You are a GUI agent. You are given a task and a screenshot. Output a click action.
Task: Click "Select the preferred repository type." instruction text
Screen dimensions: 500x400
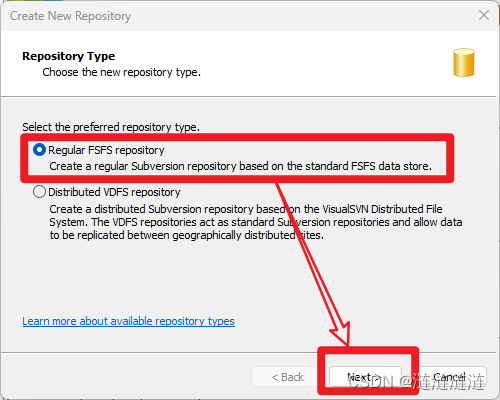coord(111,127)
